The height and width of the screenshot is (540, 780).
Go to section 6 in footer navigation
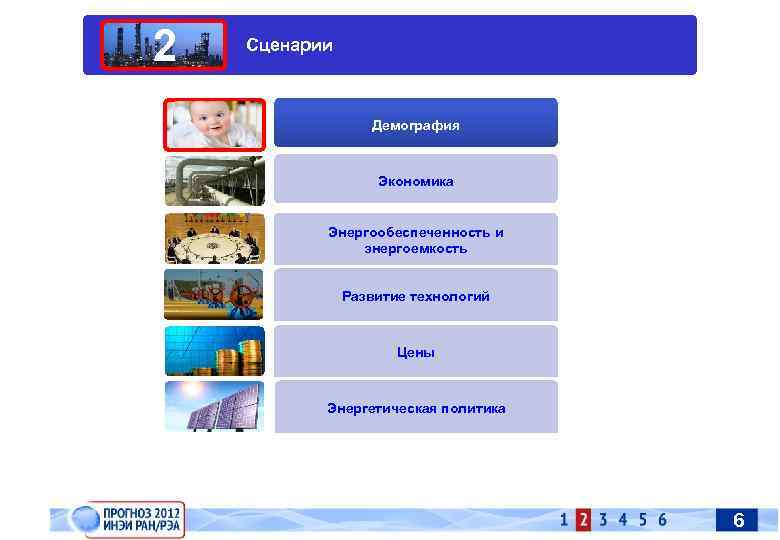[663, 520]
